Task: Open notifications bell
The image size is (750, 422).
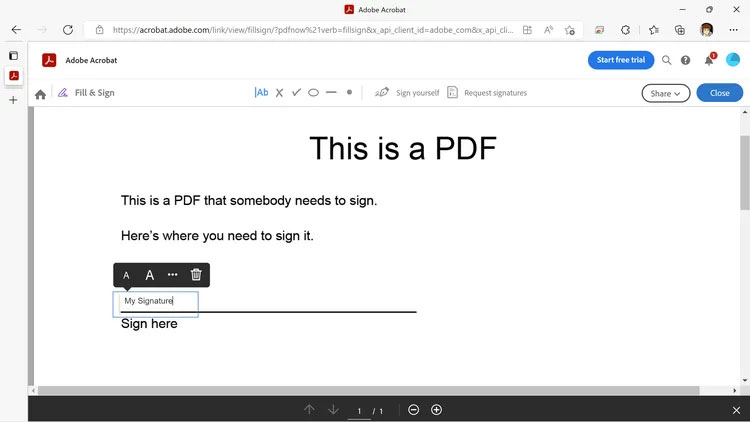Action: (709, 60)
